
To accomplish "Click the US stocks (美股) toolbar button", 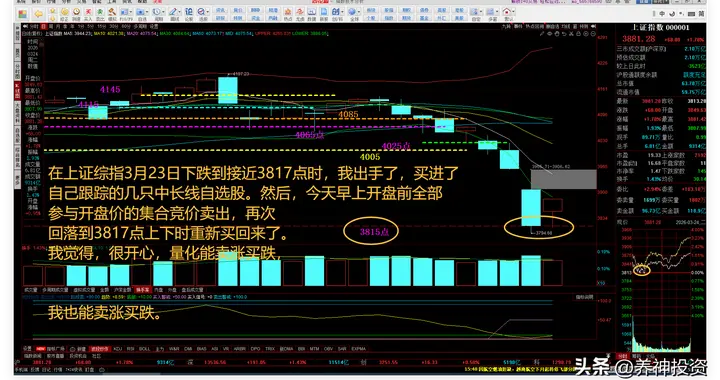I will (459, 18).
